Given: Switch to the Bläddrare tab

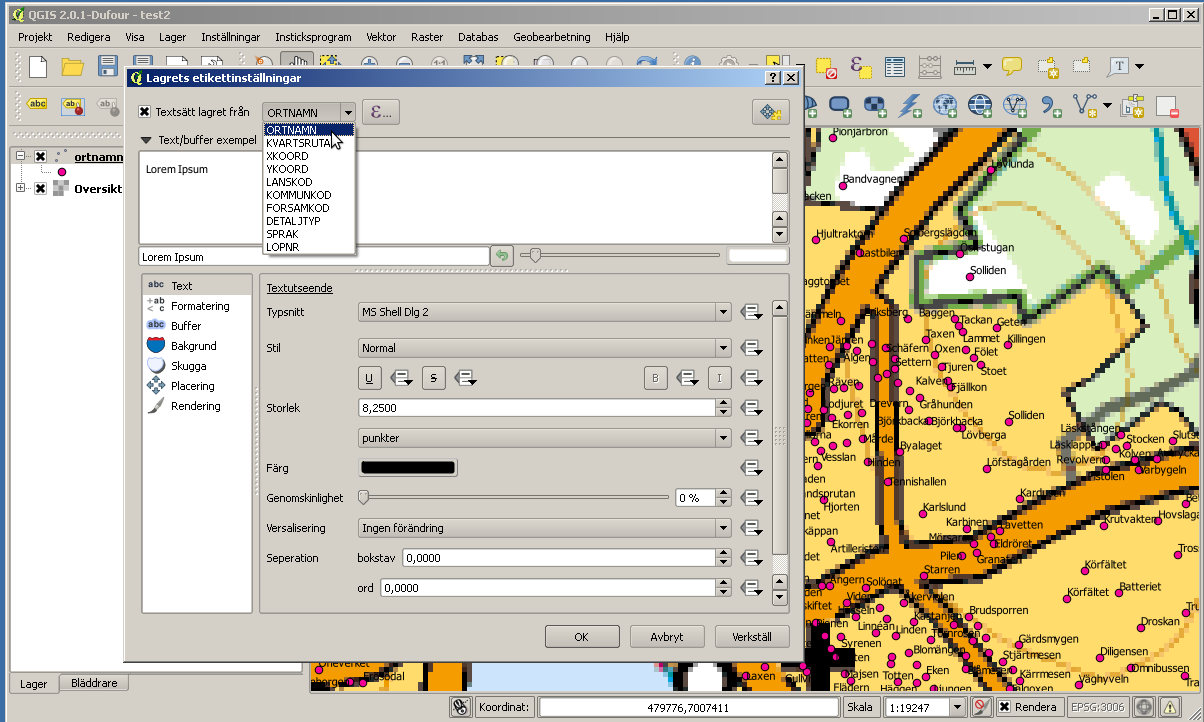Looking at the screenshot, I should coord(95,684).
